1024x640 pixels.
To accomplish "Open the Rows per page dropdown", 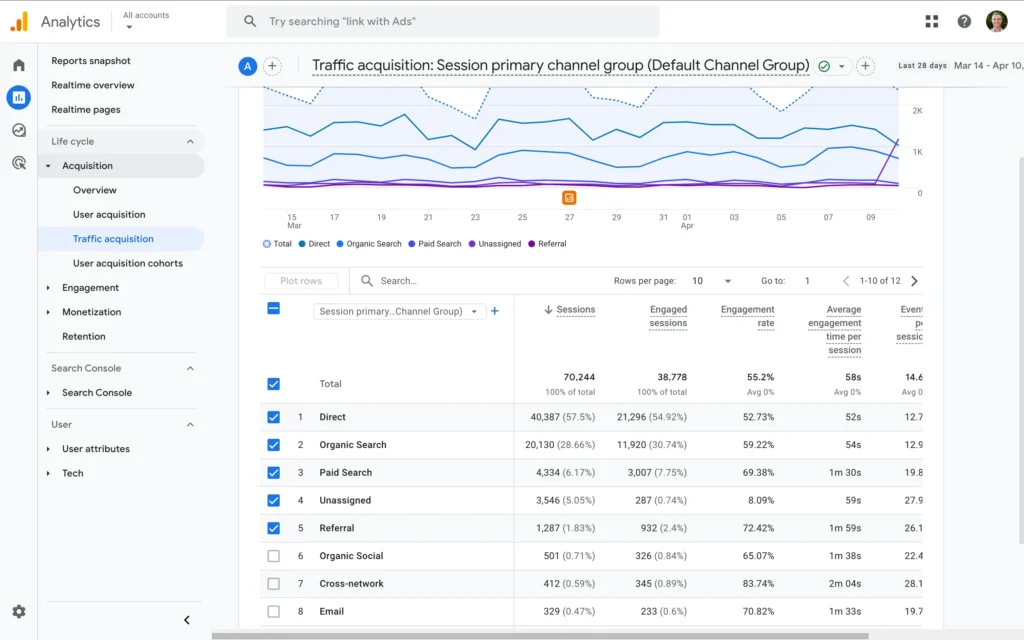I will [713, 281].
